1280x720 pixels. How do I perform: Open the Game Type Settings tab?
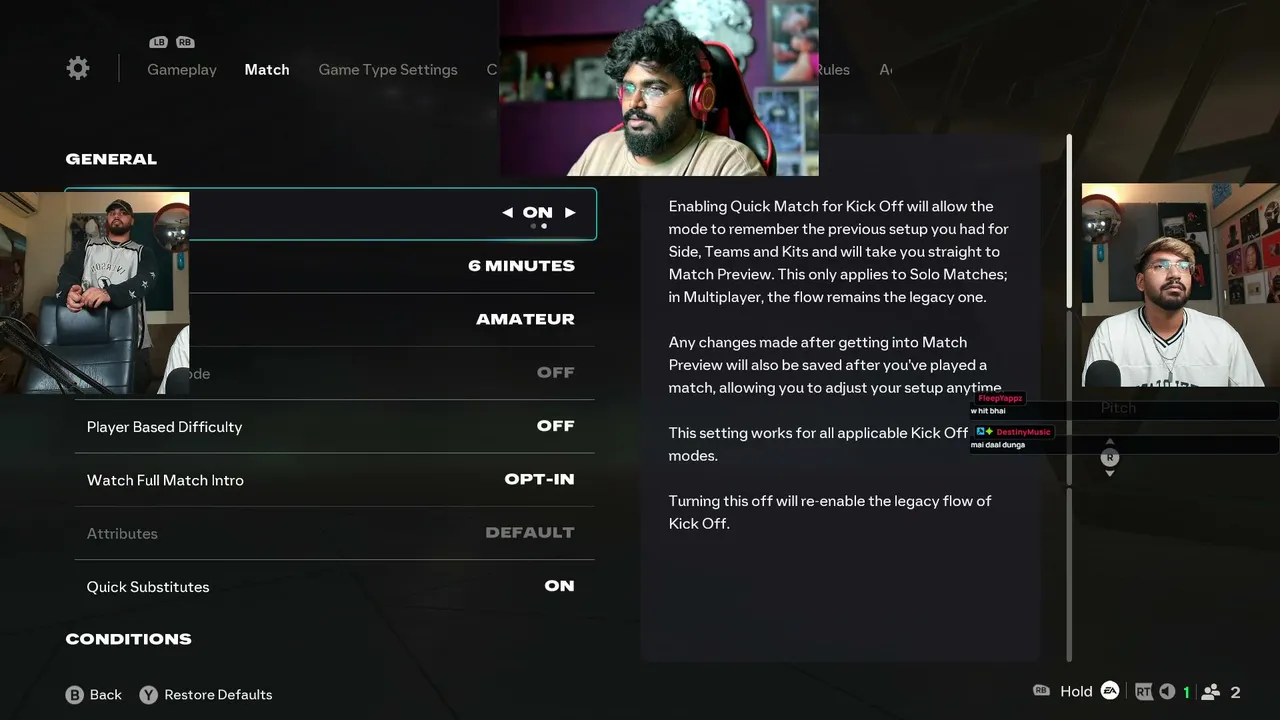pyautogui.click(x=388, y=70)
